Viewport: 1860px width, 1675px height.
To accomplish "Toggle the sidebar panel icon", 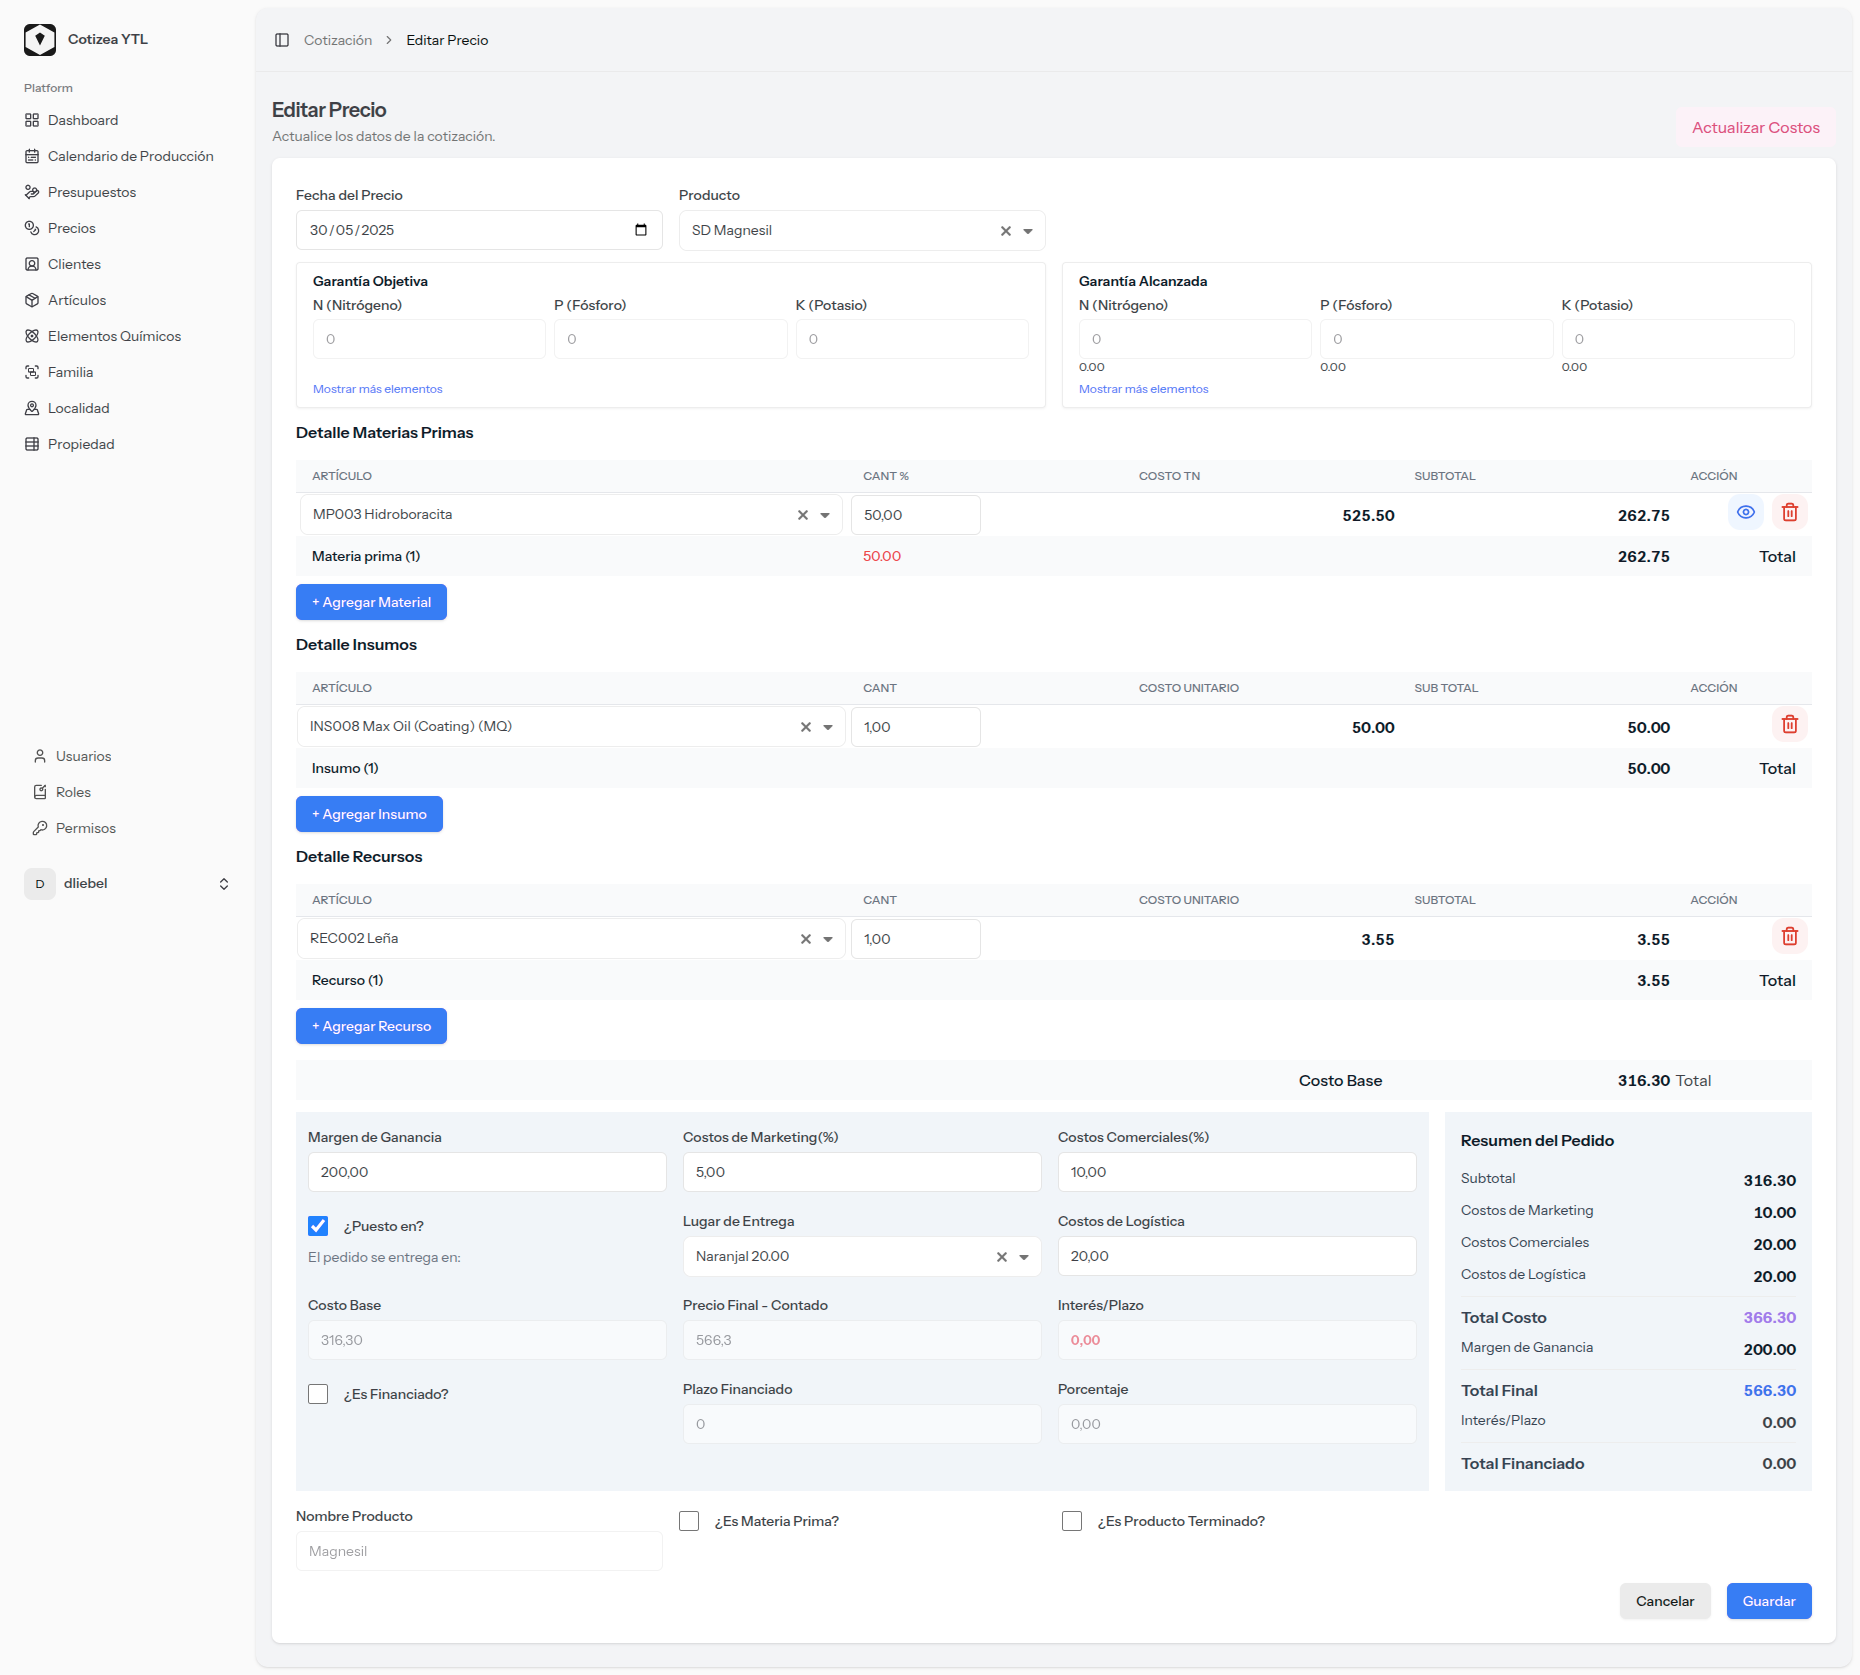I will pos(282,40).
